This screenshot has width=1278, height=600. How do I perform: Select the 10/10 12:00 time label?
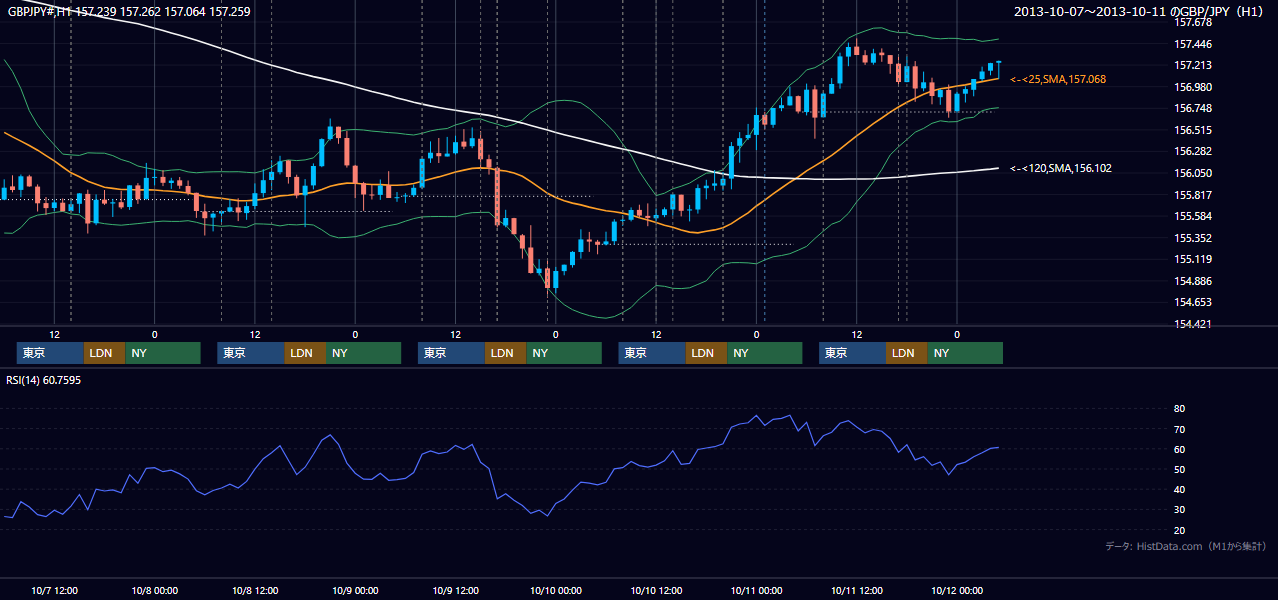tap(656, 590)
